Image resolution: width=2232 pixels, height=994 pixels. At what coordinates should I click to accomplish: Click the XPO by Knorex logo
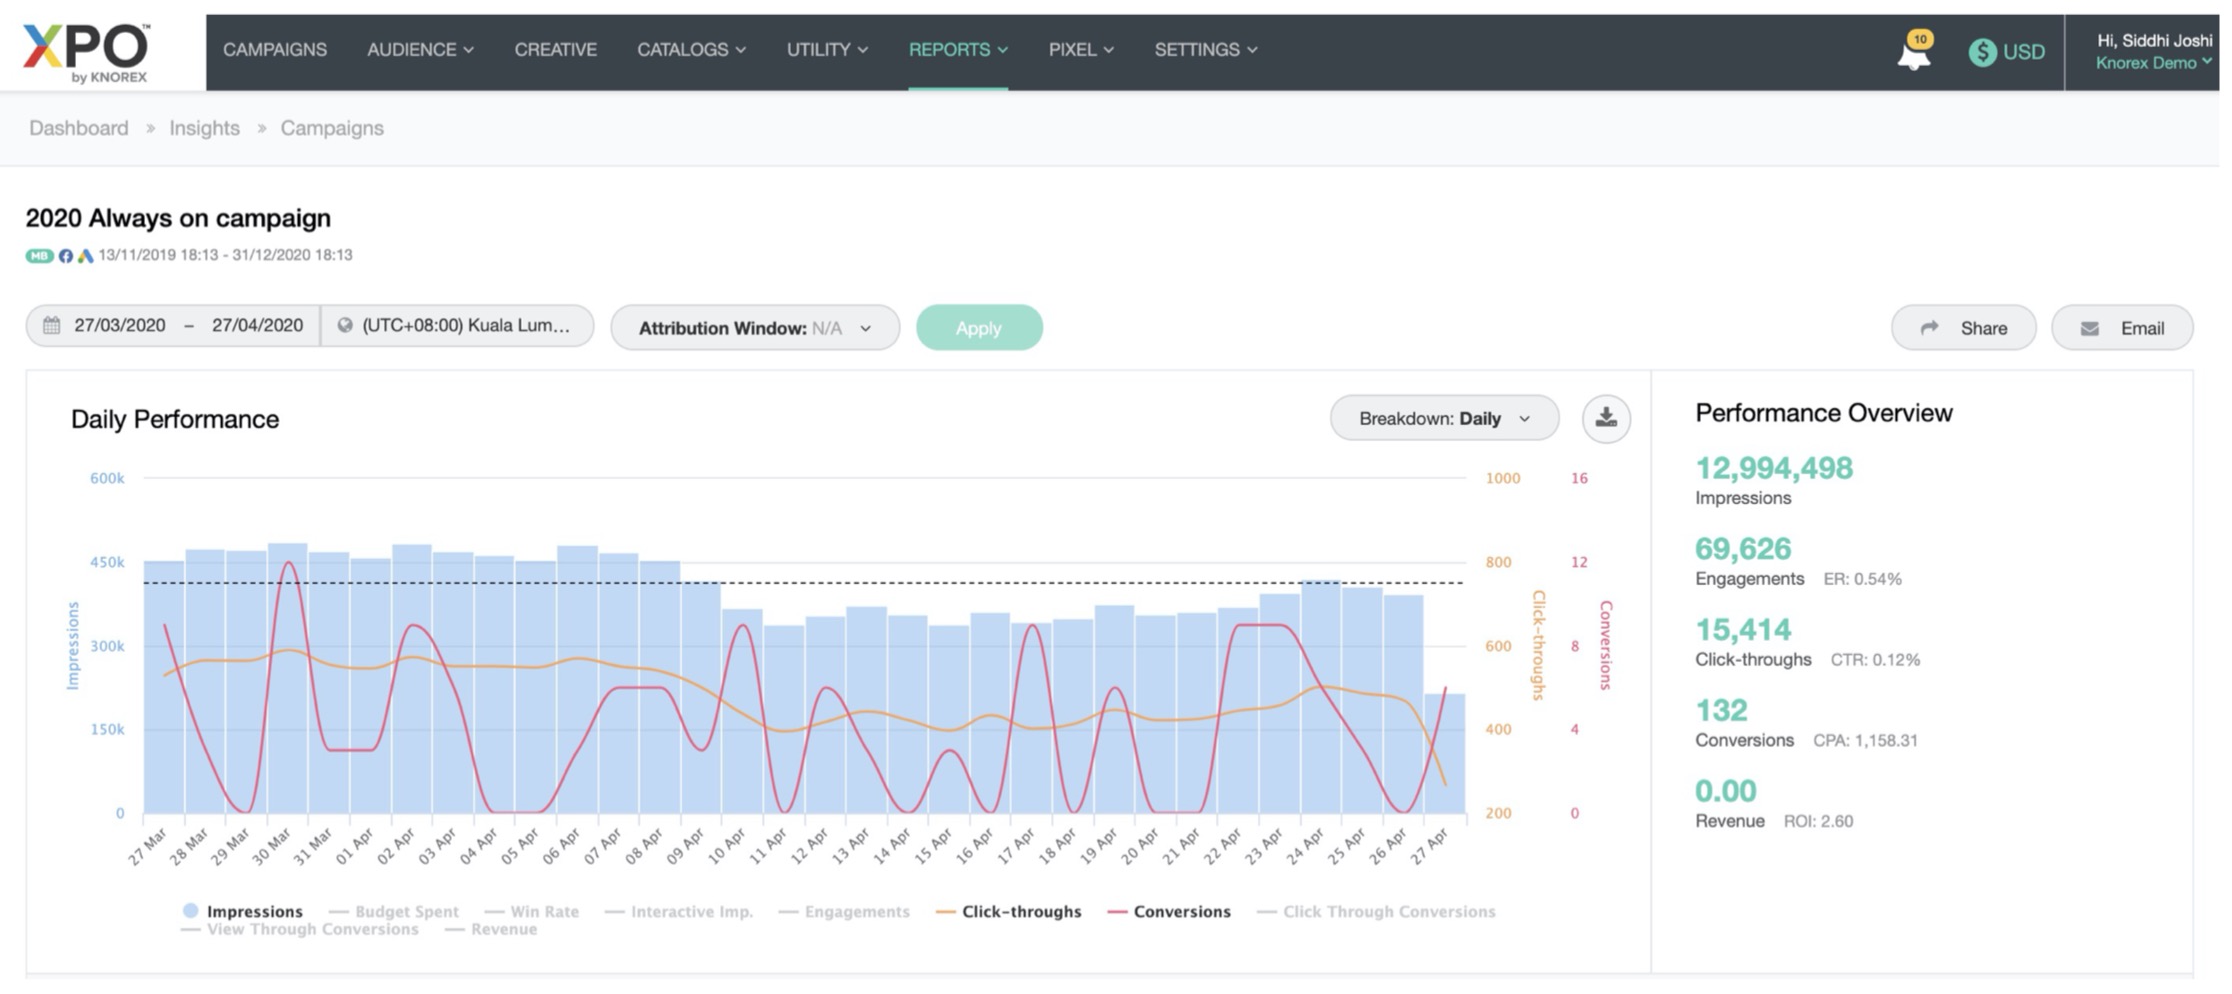(x=87, y=52)
